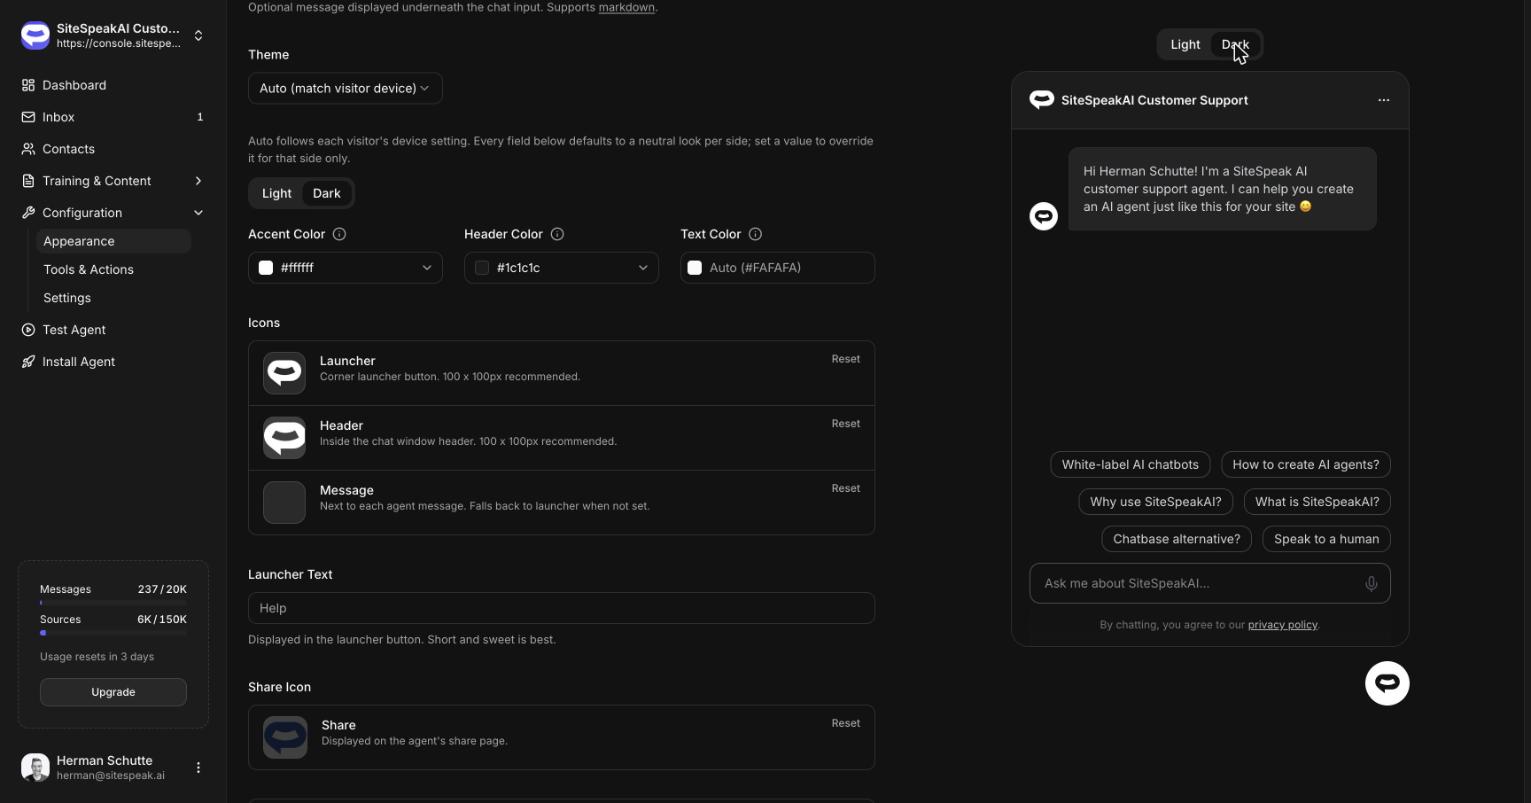Show Header Color info tooltip icon
The height and width of the screenshot is (803, 1531).
[557, 234]
